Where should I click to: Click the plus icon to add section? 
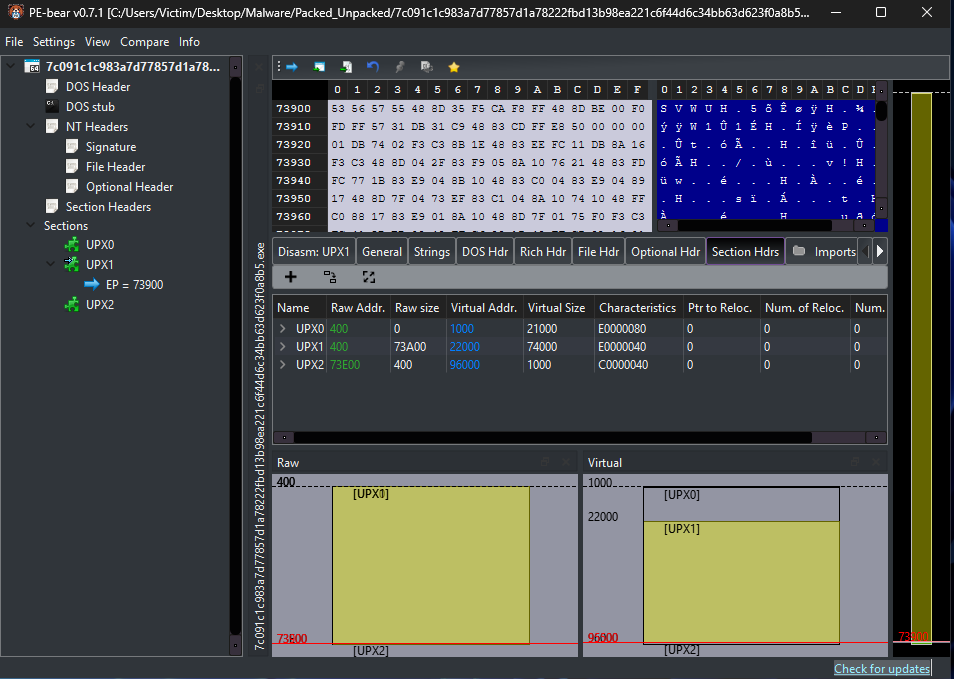291,277
